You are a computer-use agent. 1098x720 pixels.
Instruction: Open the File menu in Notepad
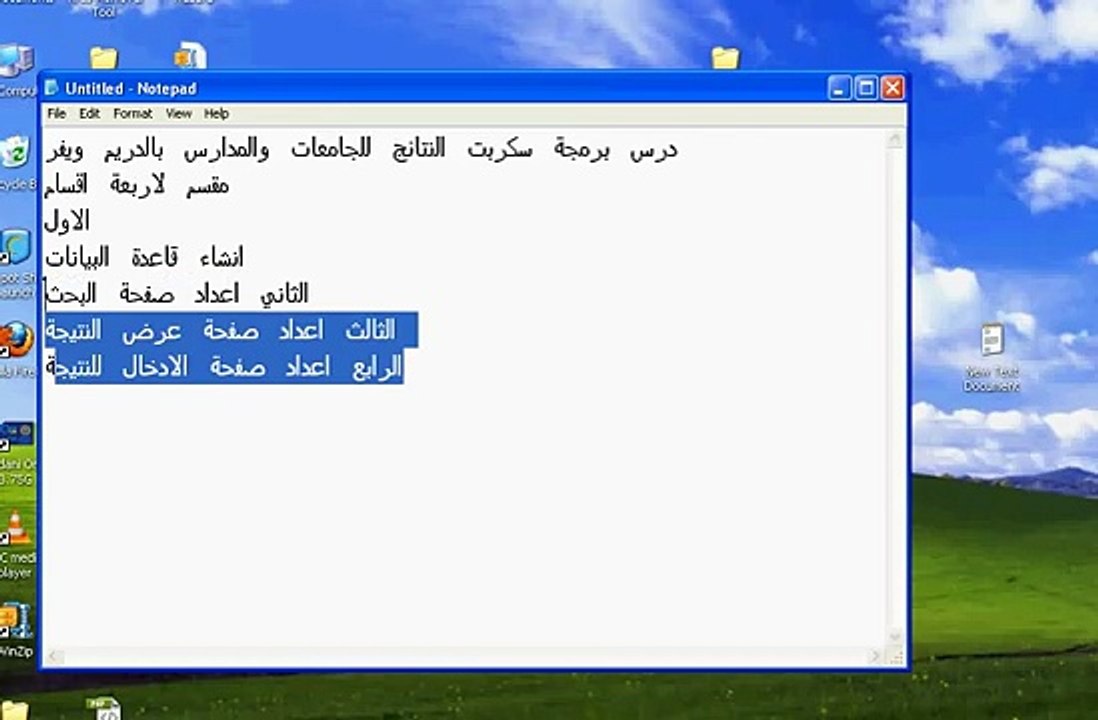[56, 113]
